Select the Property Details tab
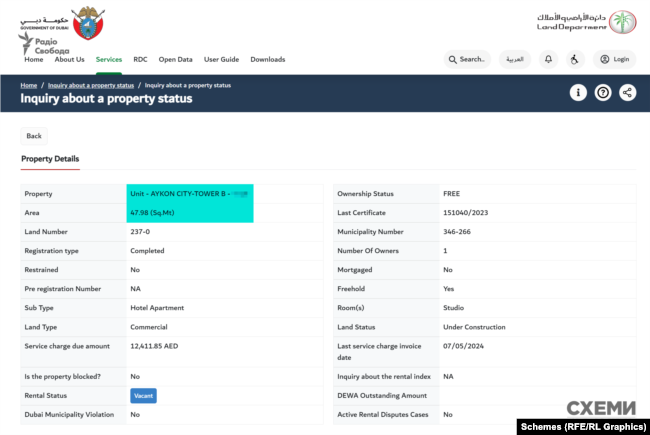This screenshot has height=435, width=650. (50, 159)
